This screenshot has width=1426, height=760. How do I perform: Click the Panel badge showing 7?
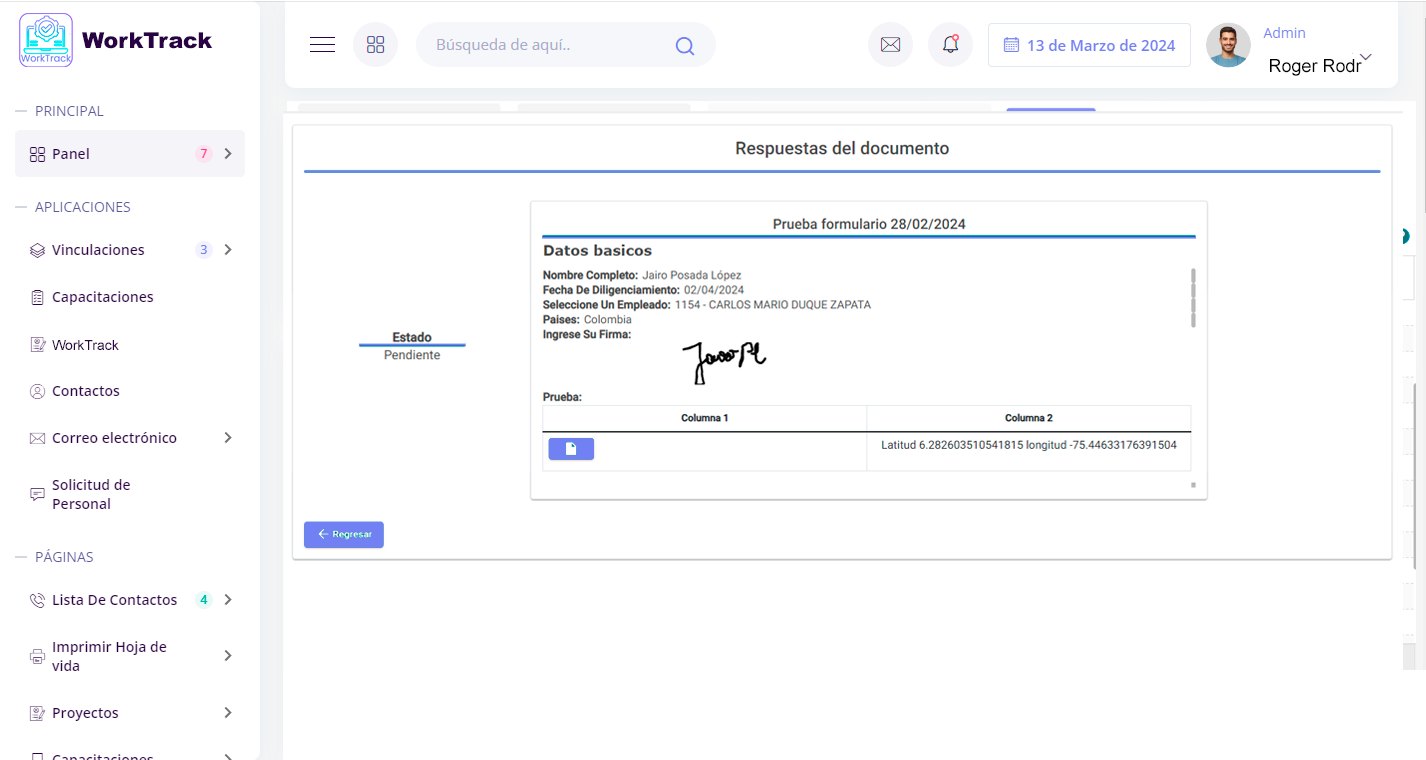(204, 154)
